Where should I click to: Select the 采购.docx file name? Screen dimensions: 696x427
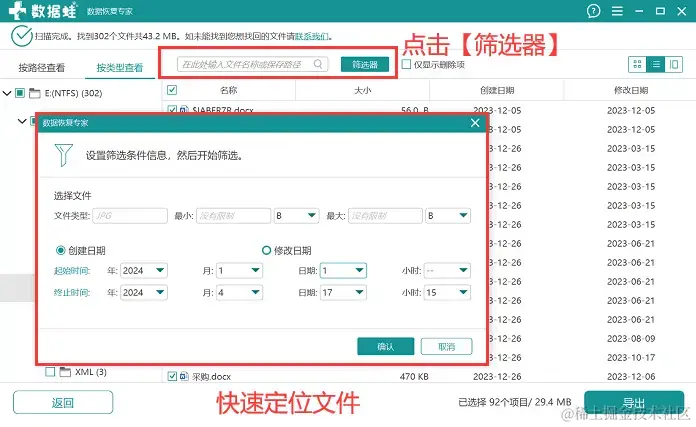(x=211, y=376)
